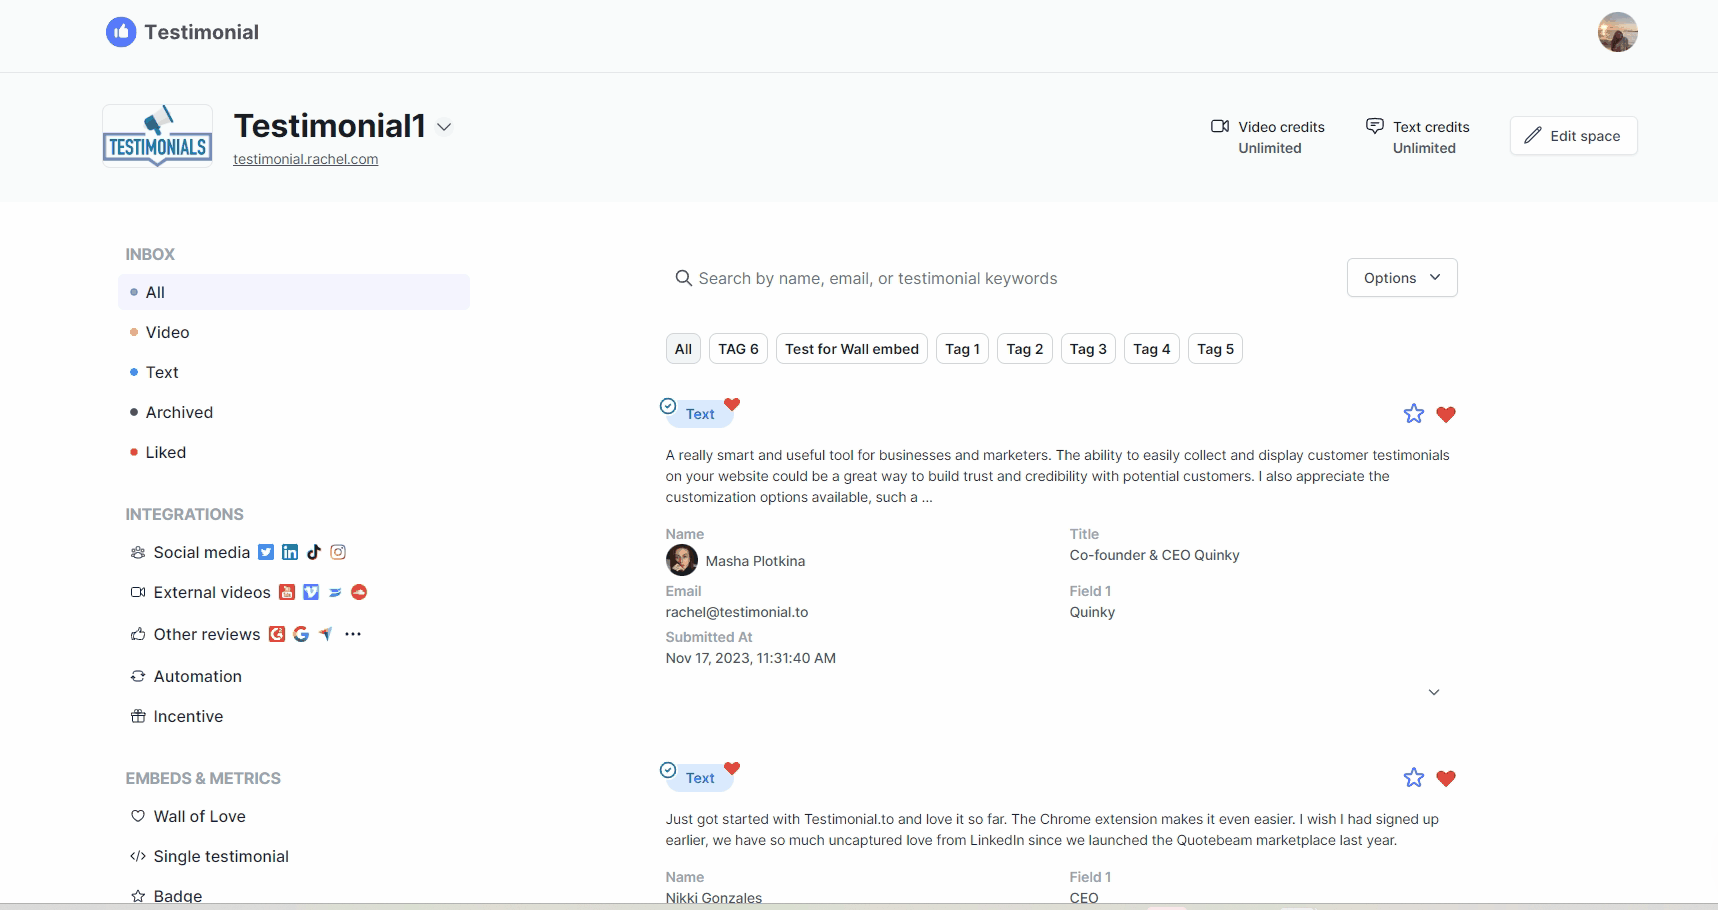The image size is (1718, 910).
Task: Click the TikTok icon in Social media
Action: pyautogui.click(x=314, y=552)
